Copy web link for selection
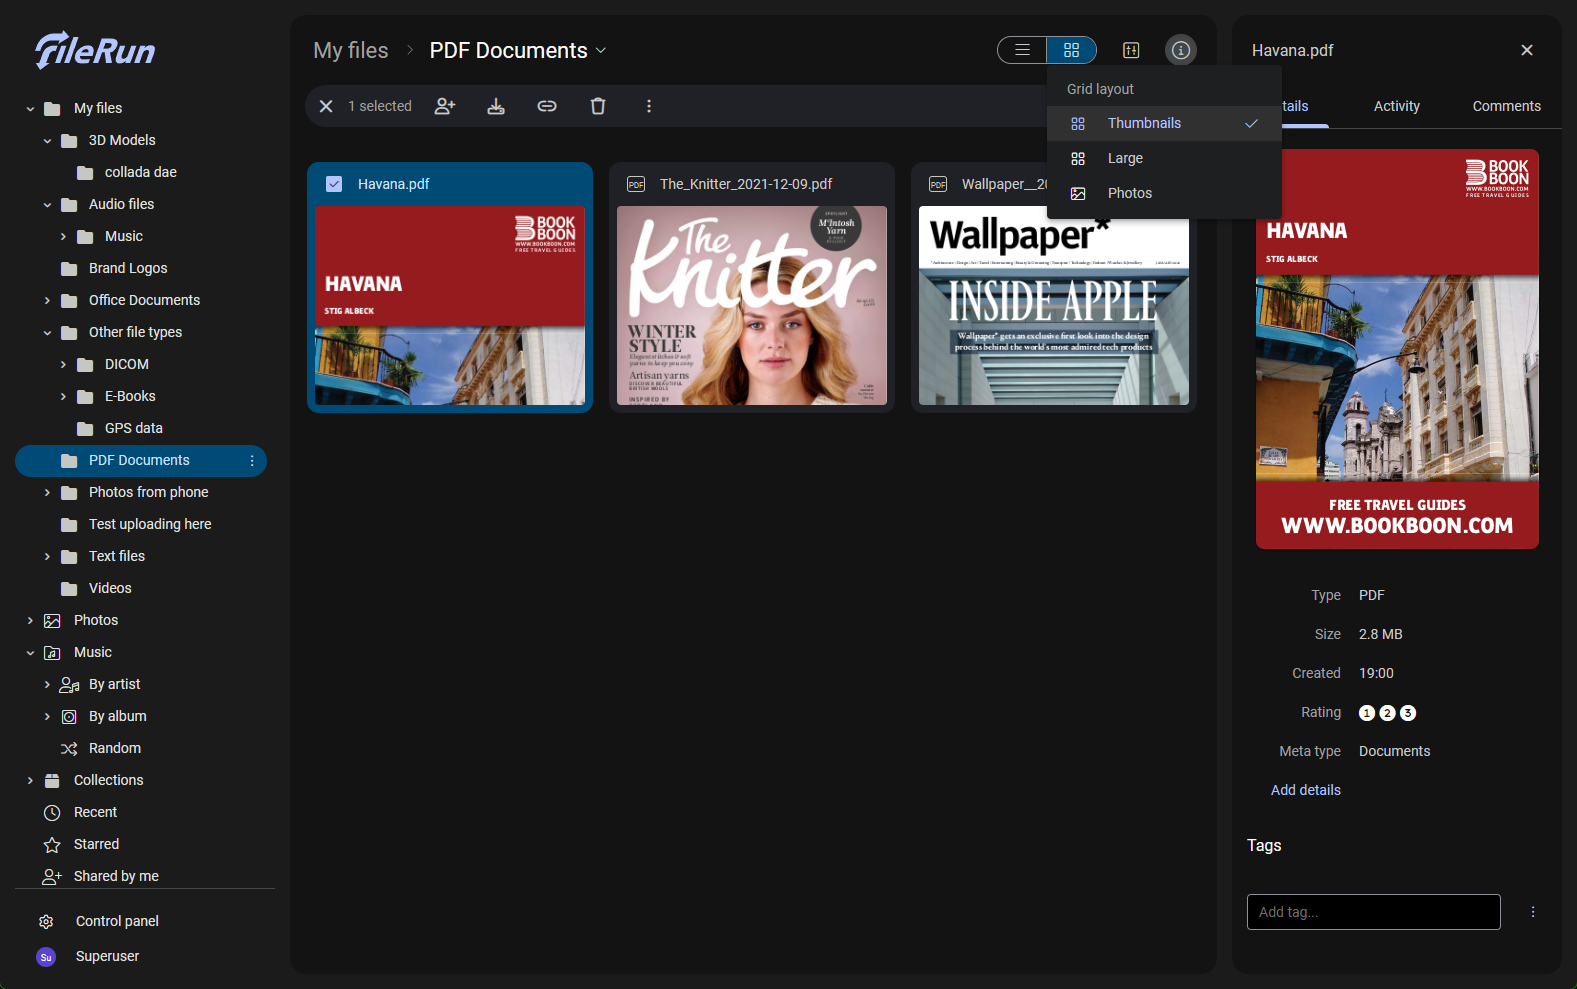 [547, 106]
